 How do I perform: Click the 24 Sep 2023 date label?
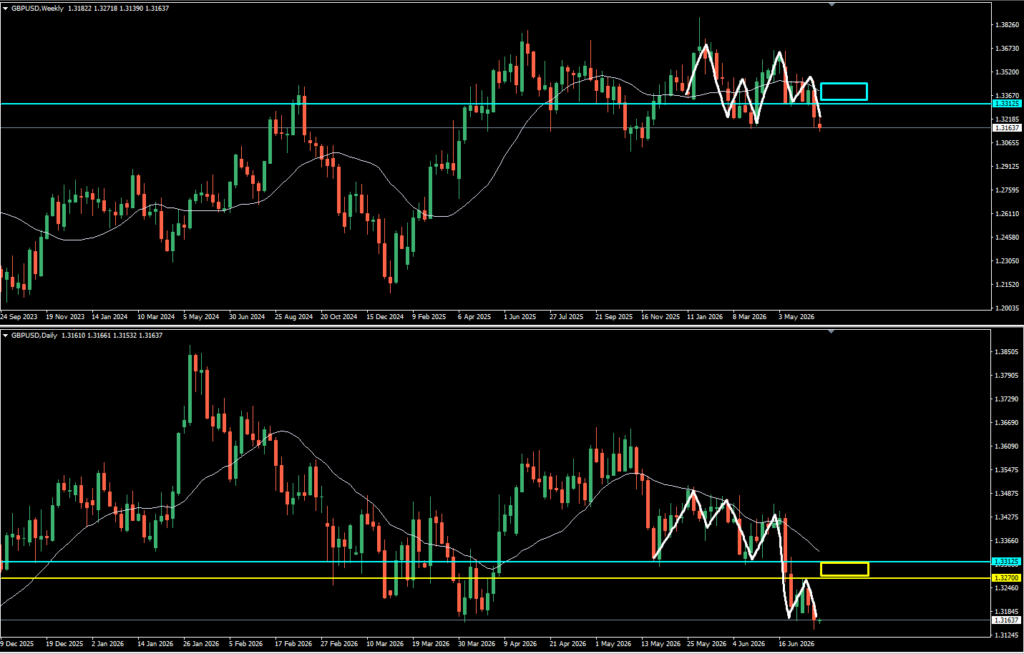coord(20,316)
